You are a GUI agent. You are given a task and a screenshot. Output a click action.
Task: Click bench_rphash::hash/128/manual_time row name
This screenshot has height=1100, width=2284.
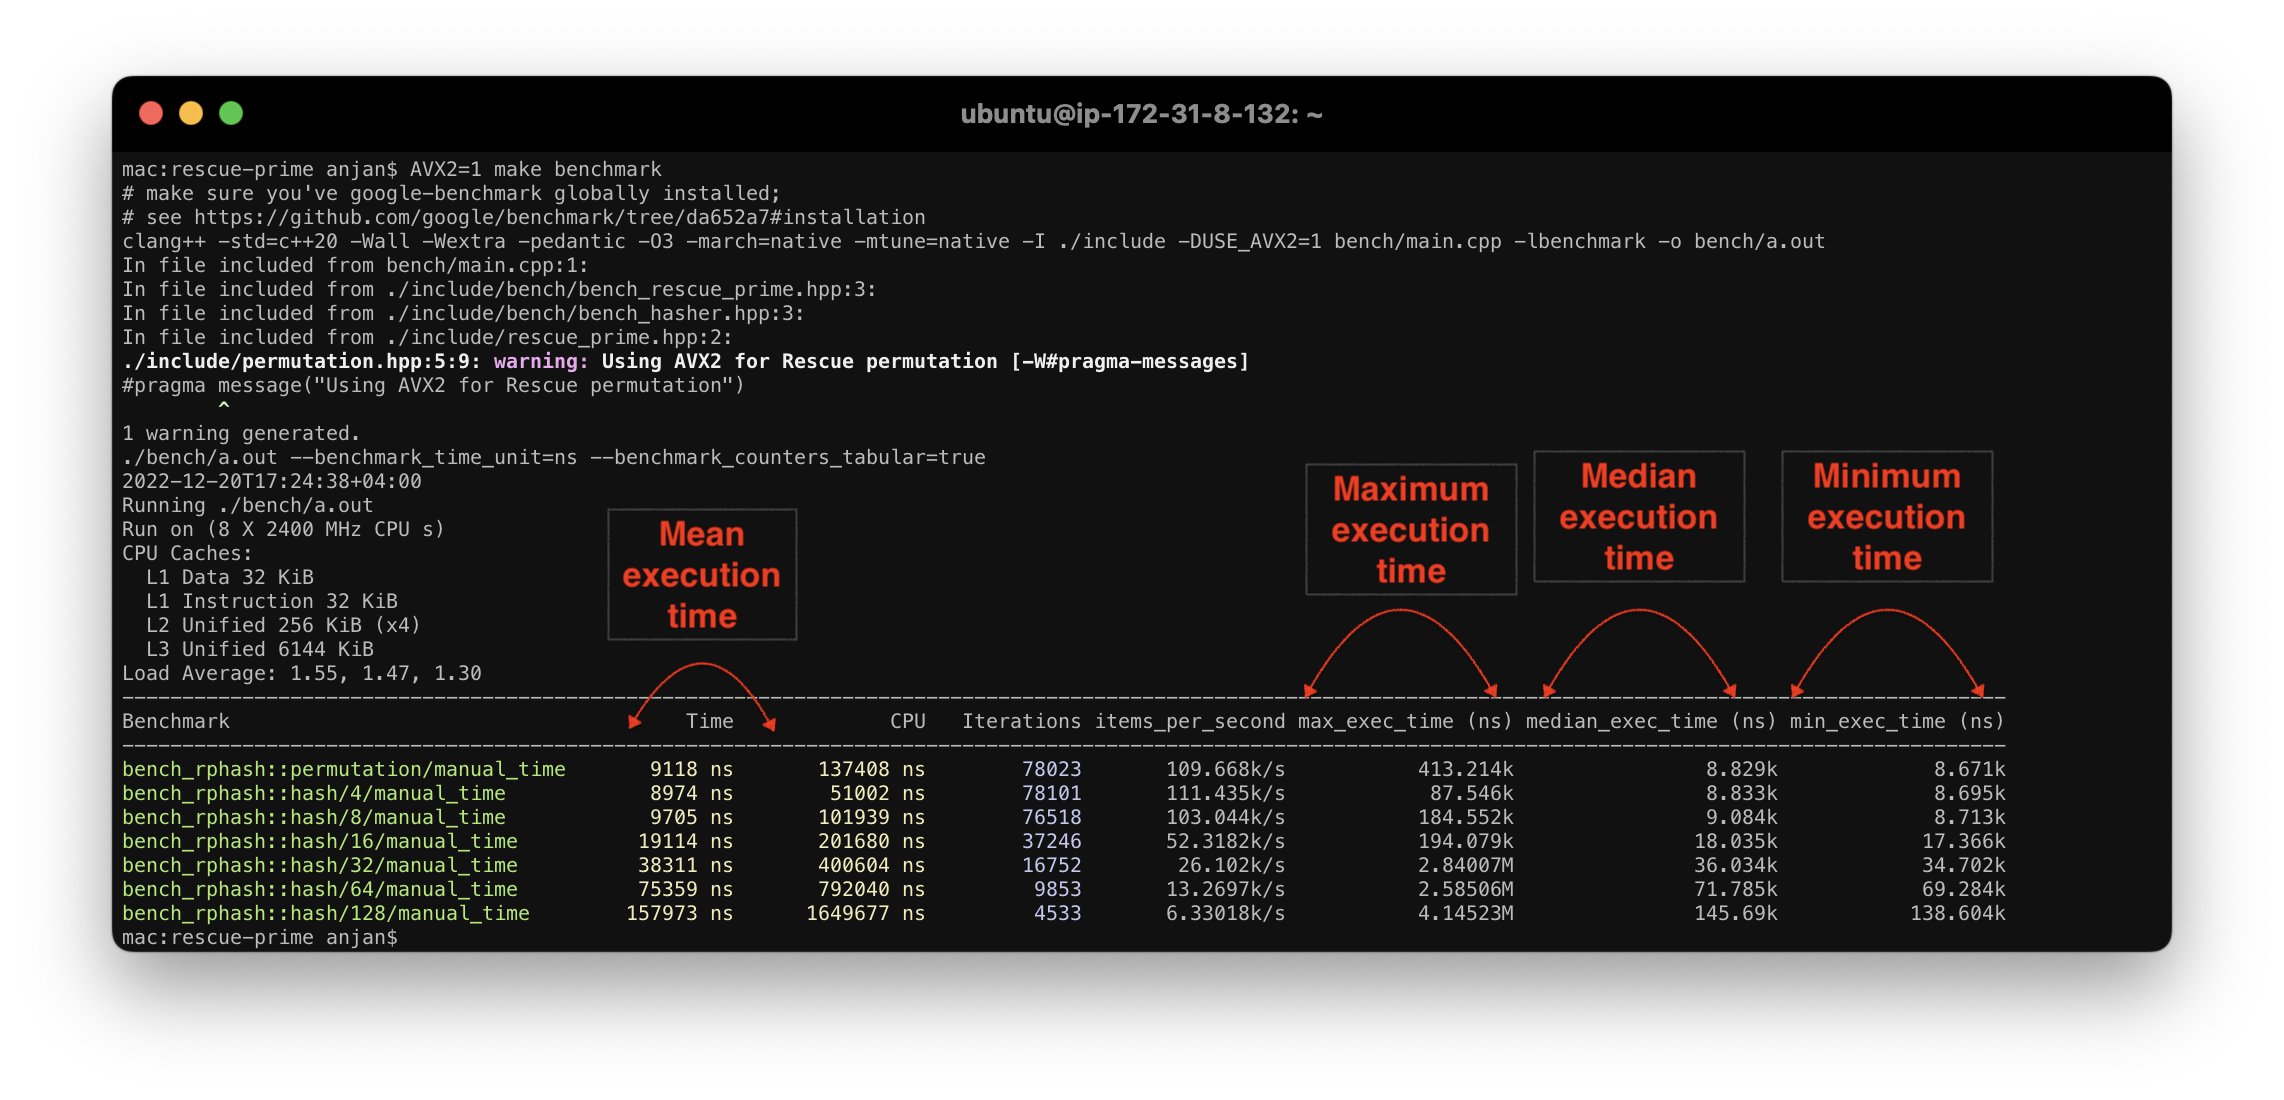click(325, 913)
